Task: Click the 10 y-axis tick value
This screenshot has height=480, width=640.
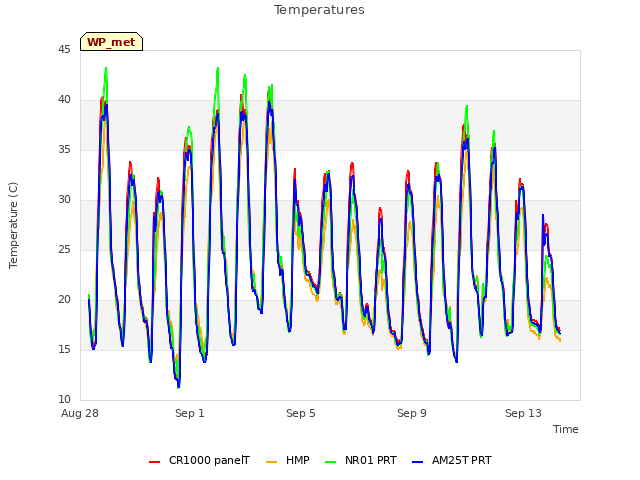Action: click(64, 399)
